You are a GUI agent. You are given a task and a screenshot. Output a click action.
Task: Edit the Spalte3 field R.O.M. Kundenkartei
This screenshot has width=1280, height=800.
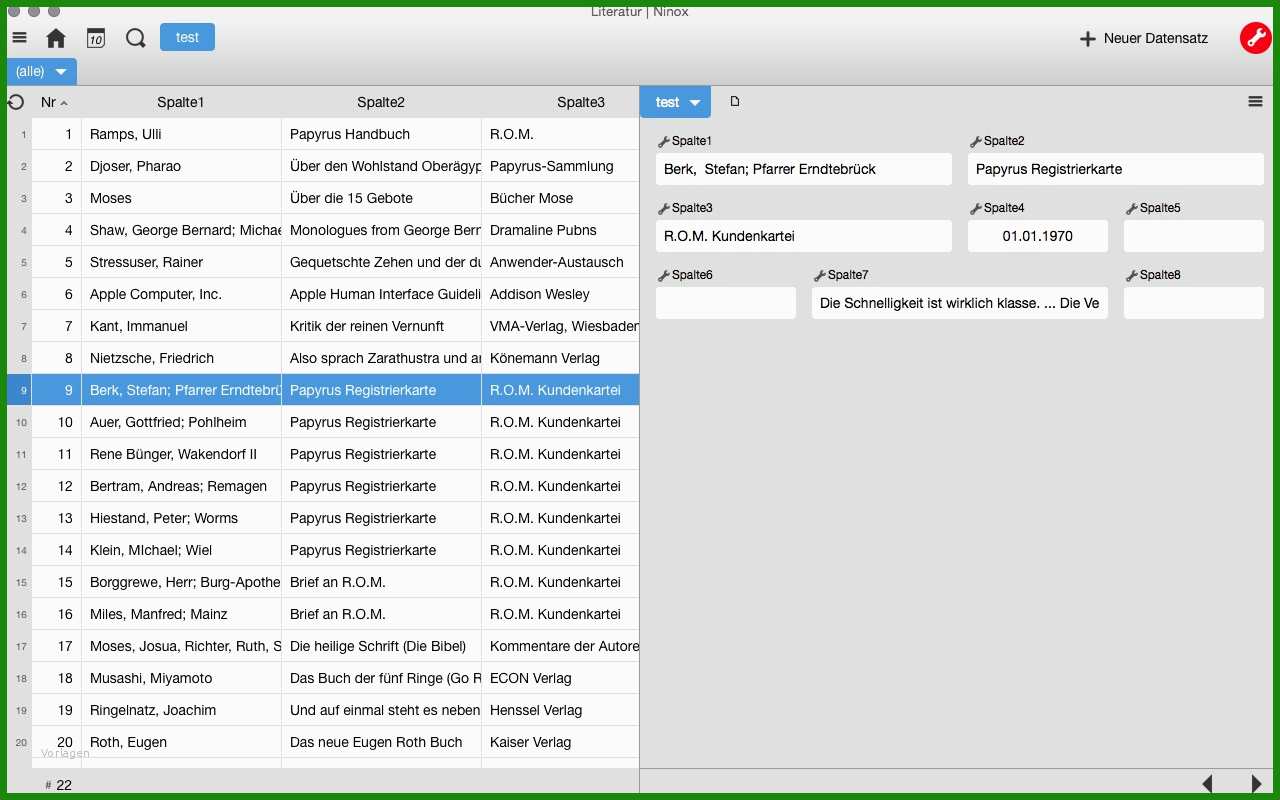[804, 236]
